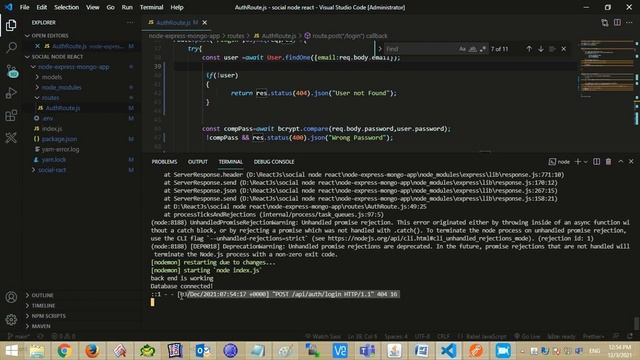Open Source Control view in activity bar
640x360 pixels.
pos(11,71)
